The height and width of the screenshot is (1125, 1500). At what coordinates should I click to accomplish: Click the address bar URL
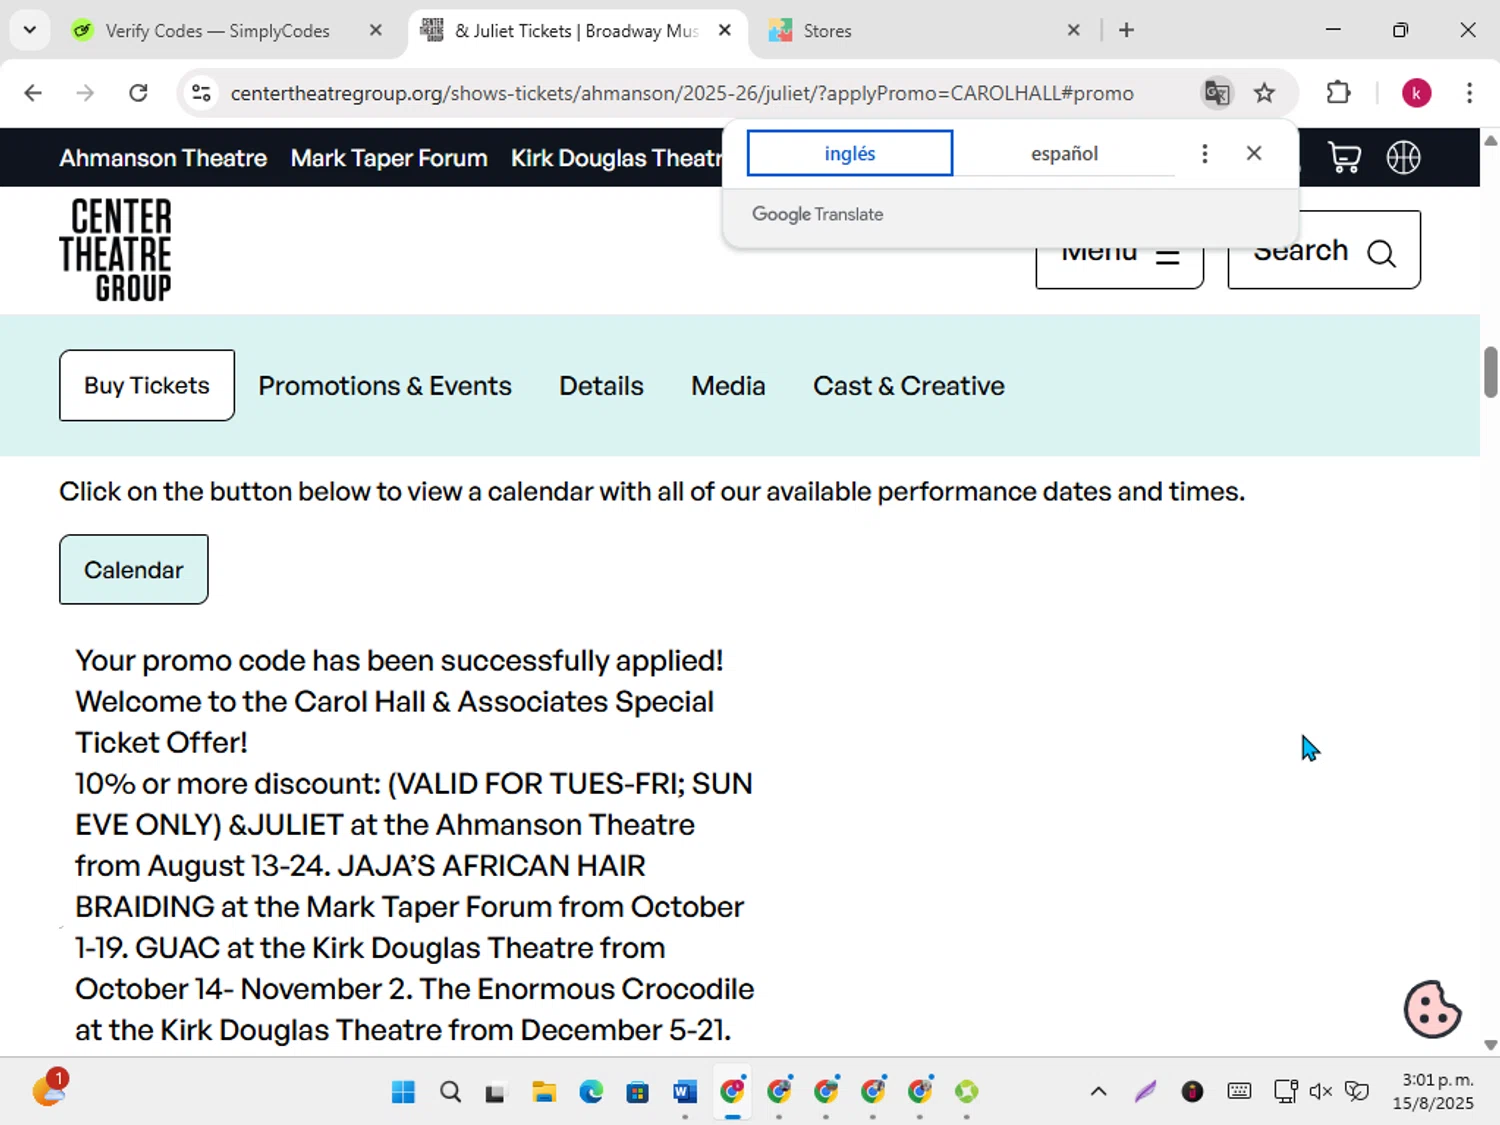click(x=682, y=93)
